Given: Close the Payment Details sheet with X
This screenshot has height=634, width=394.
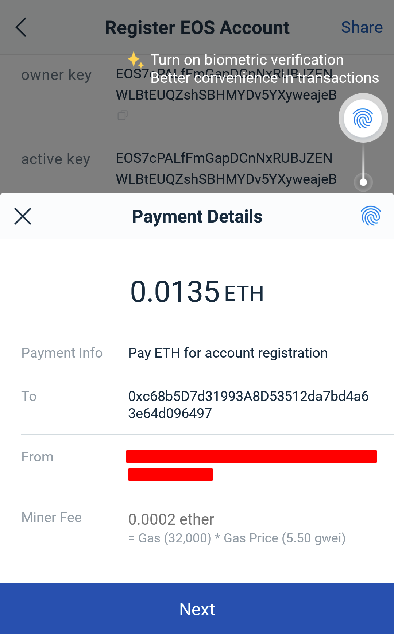Looking at the screenshot, I should [x=23, y=216].
